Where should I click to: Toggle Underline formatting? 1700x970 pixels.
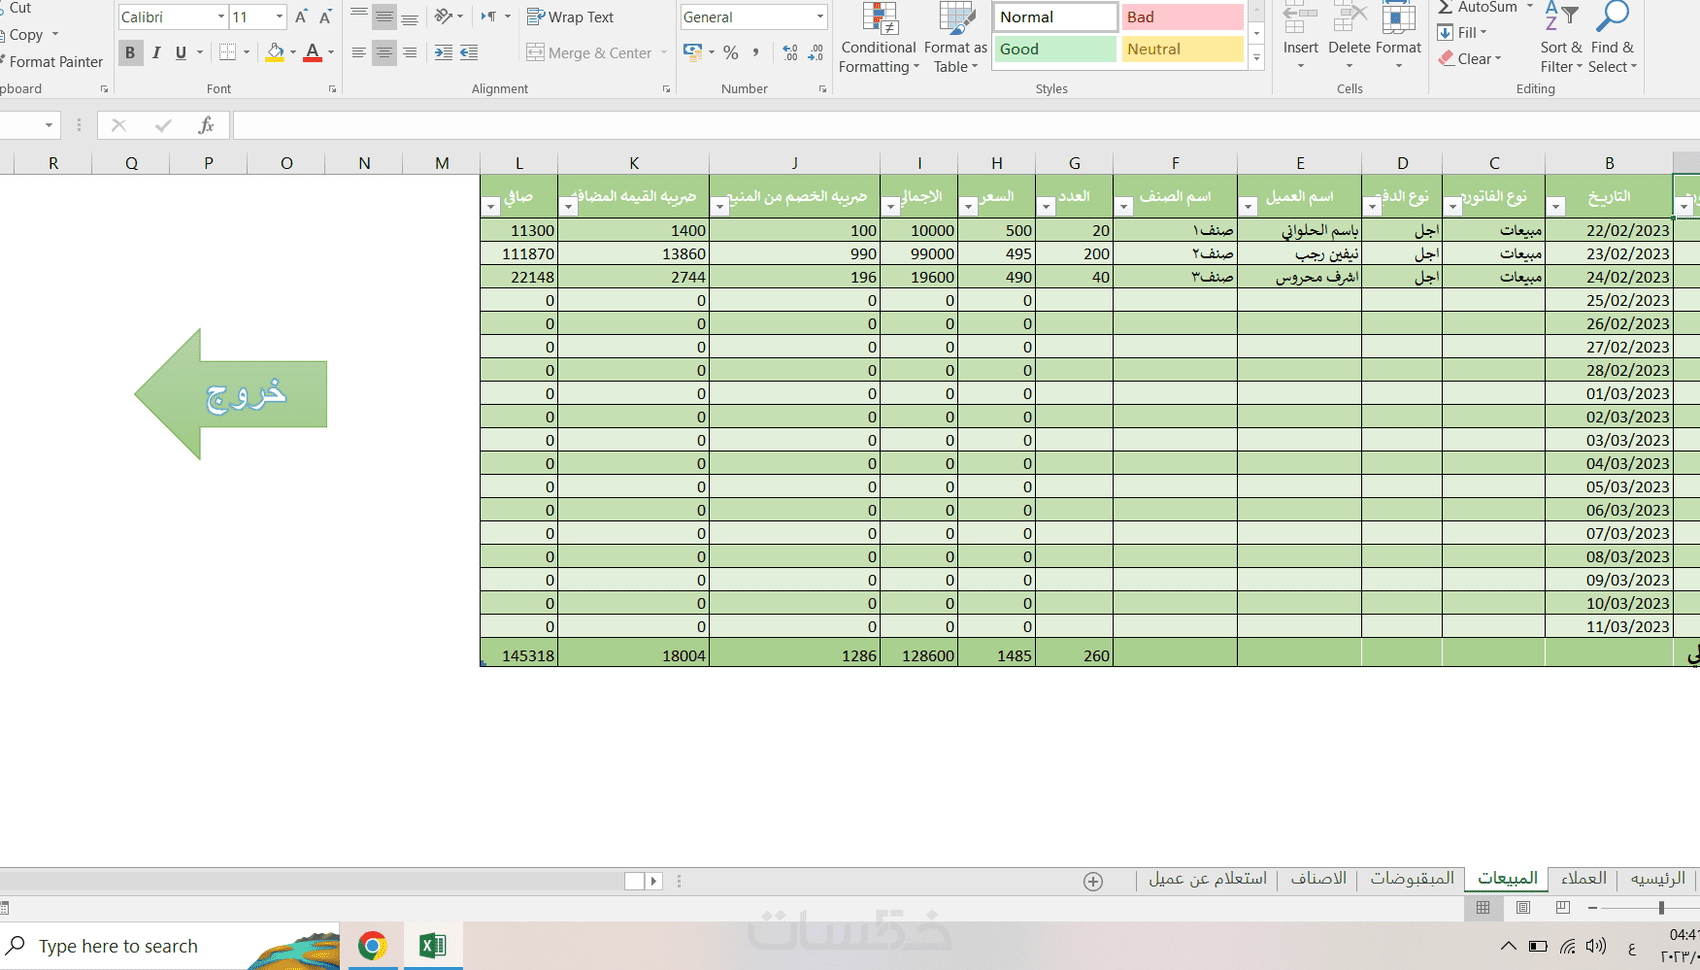click(181, 52)
